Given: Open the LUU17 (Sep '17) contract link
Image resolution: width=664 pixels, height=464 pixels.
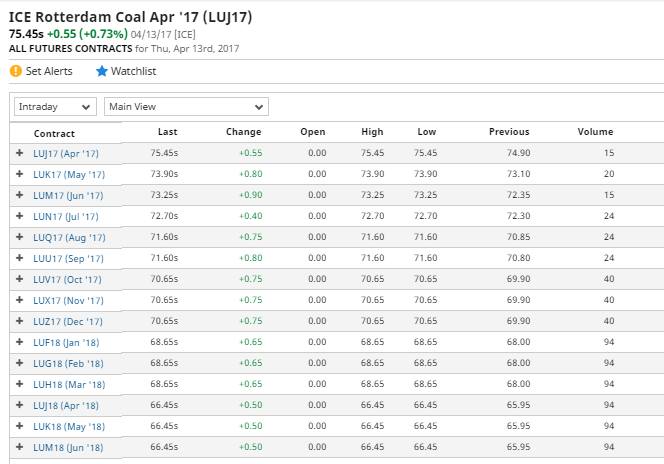Looking at the screenshot, I should [68, 258].
